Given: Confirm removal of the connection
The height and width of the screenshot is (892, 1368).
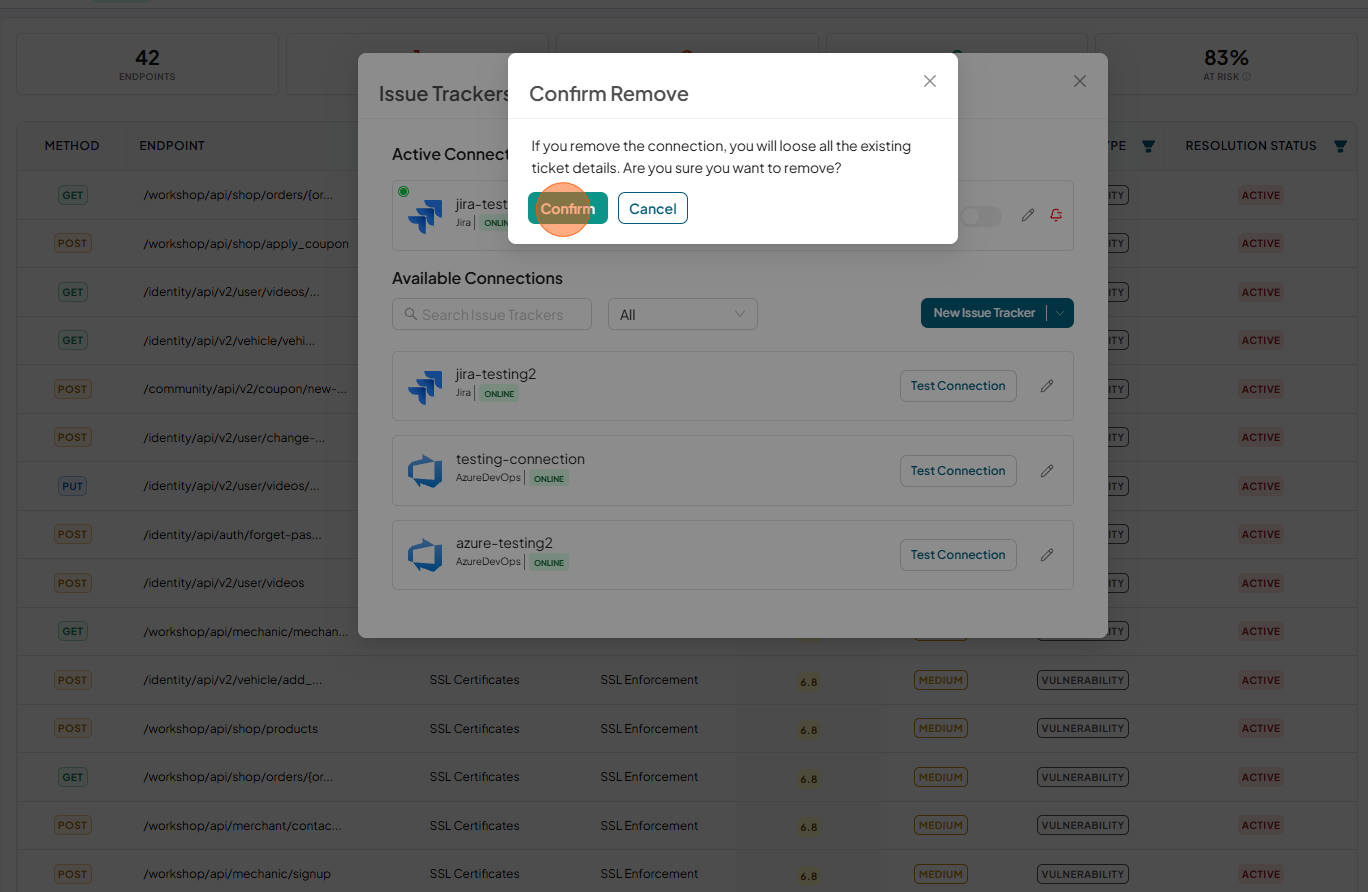Looking at the screenshot, I should (567, 208).
